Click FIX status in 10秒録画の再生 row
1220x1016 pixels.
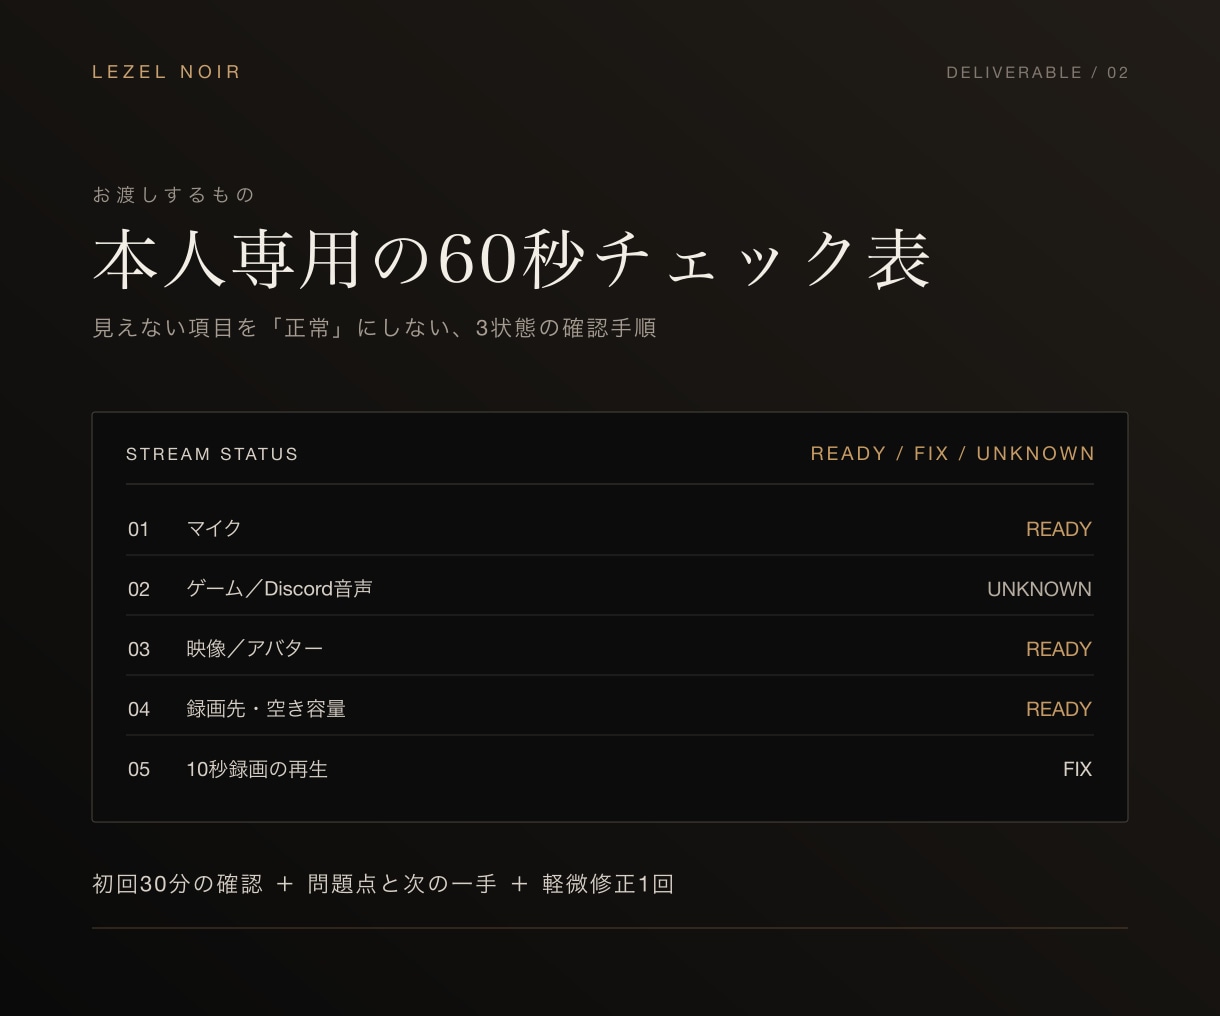tap(1077, 769)
